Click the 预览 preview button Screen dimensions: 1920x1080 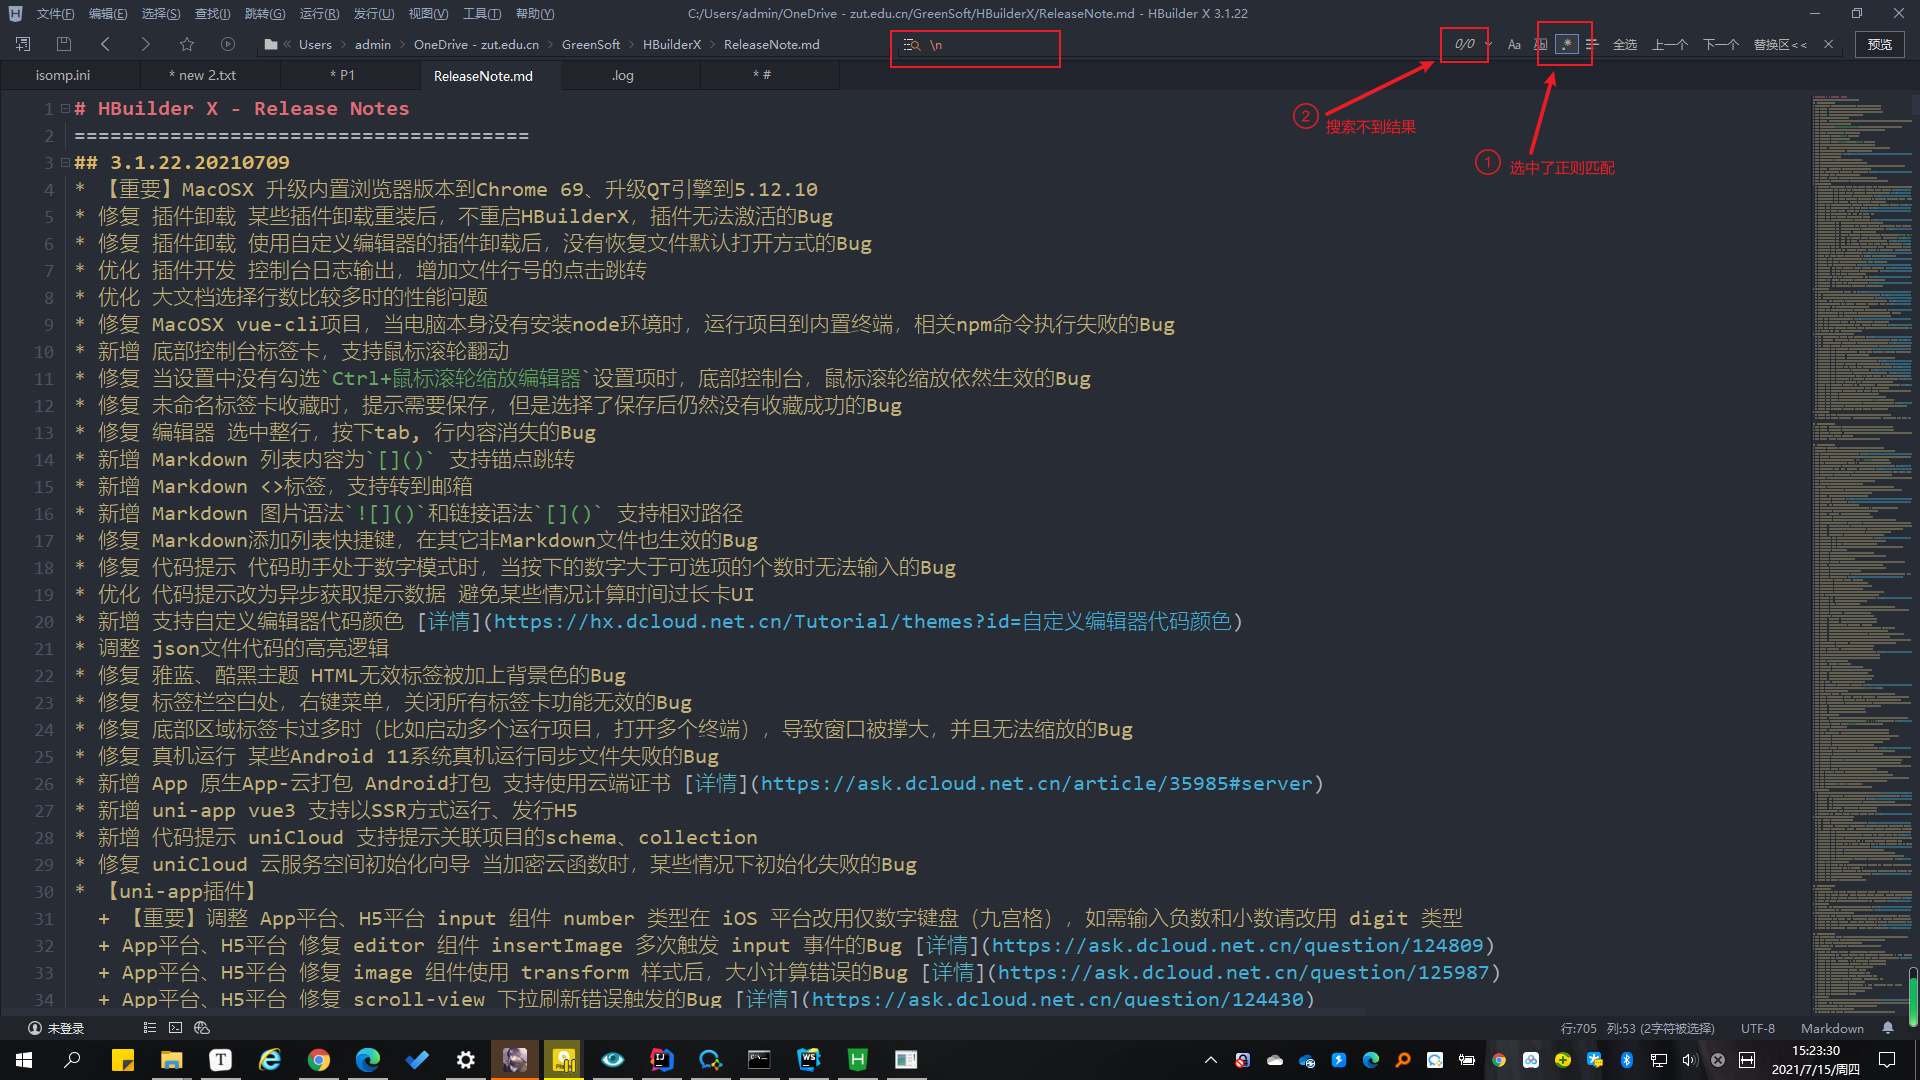point(1880,45)
